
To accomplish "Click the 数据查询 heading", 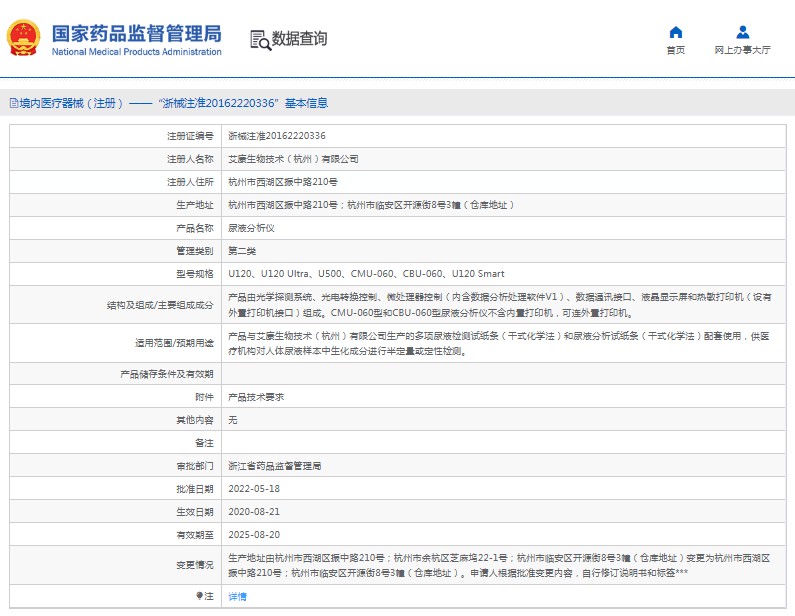I will [x=299, y=39].
